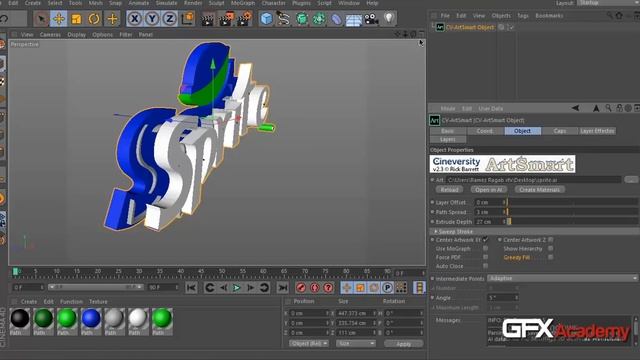Viewport: 640px width, 360px height.
Task: Open the material manager Texture menu
Action: coord(98,302)
